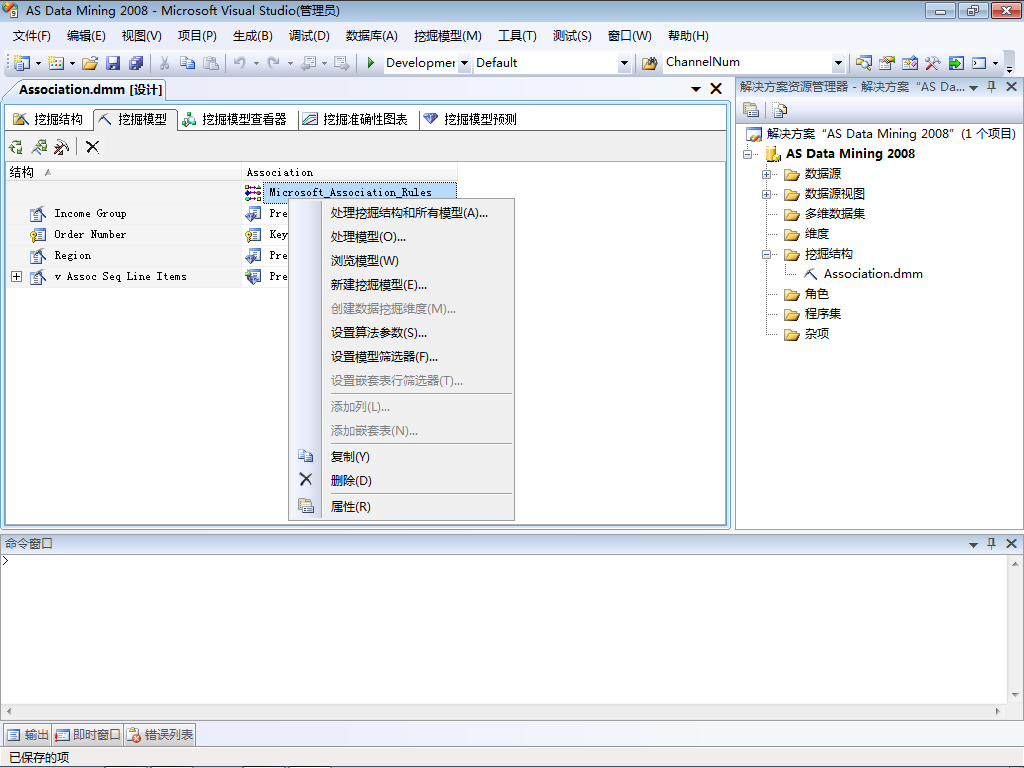
Task: Click the Properties Window toolbar icon
Action: click(x=886, y=63)
